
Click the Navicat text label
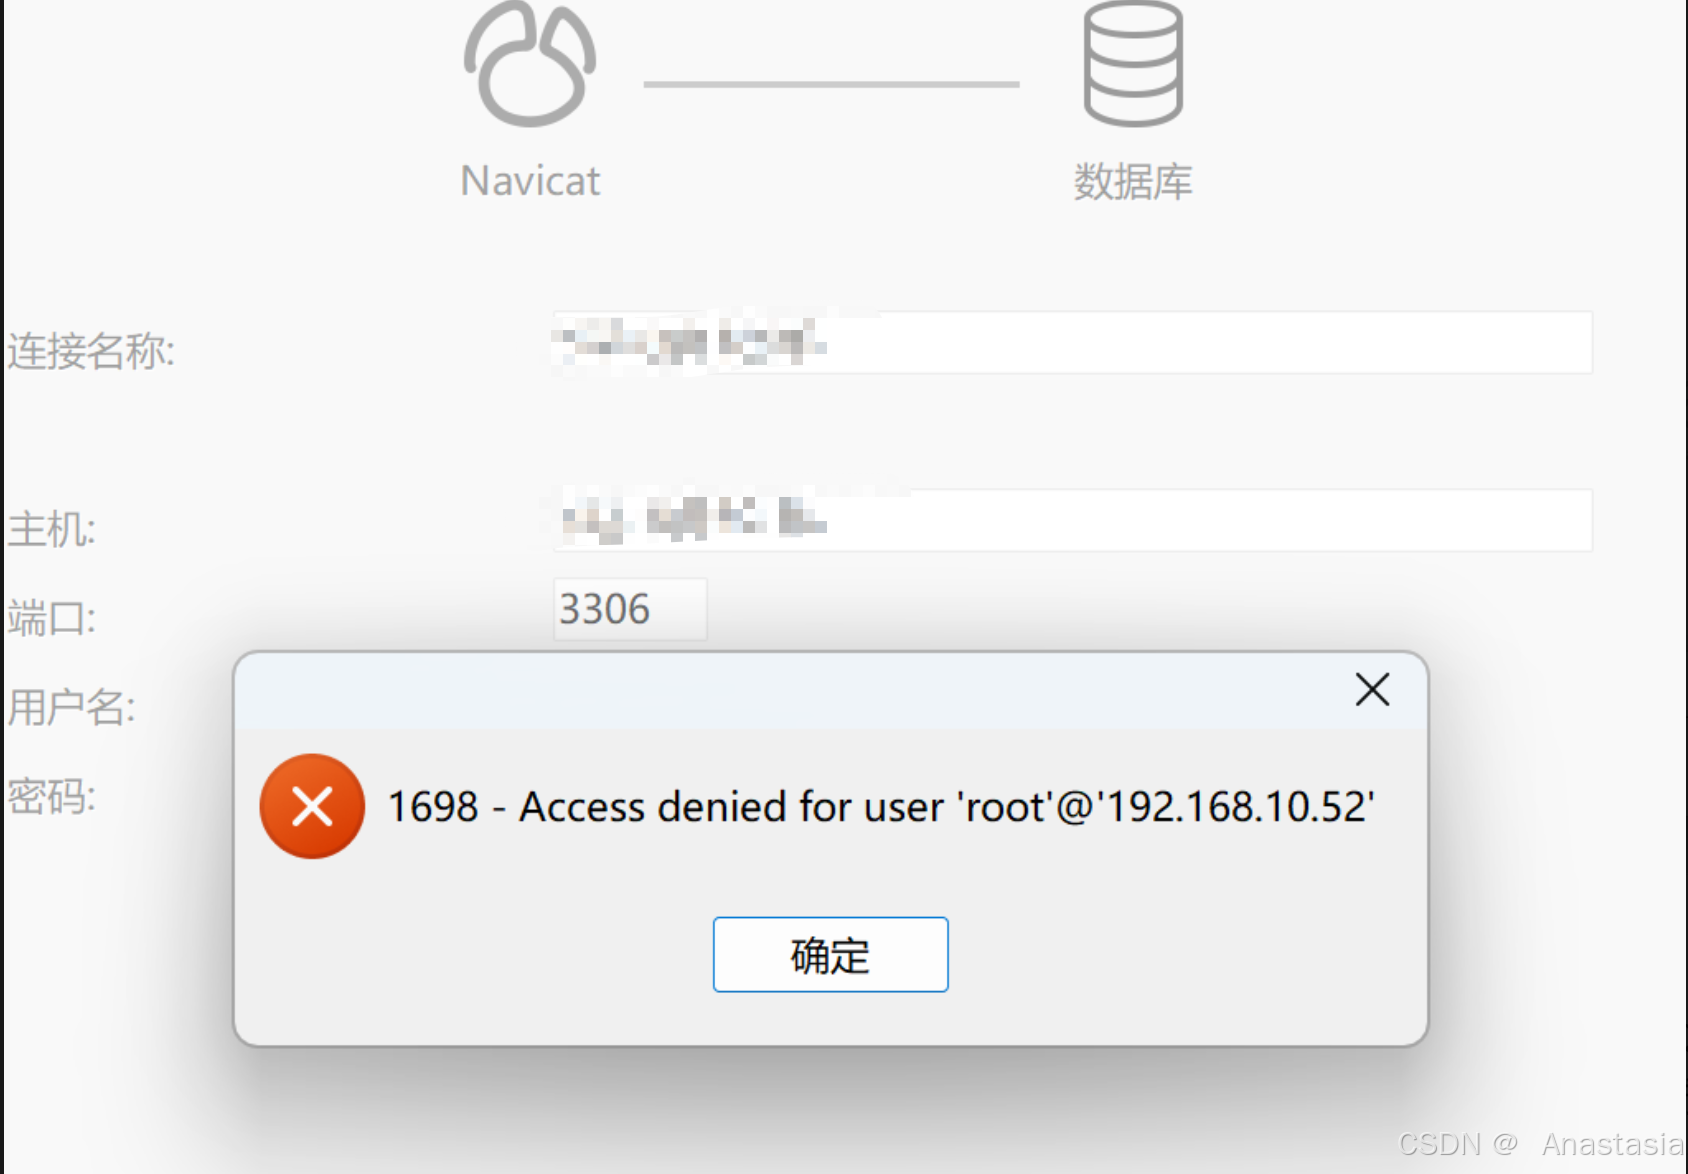click(530, 181)
